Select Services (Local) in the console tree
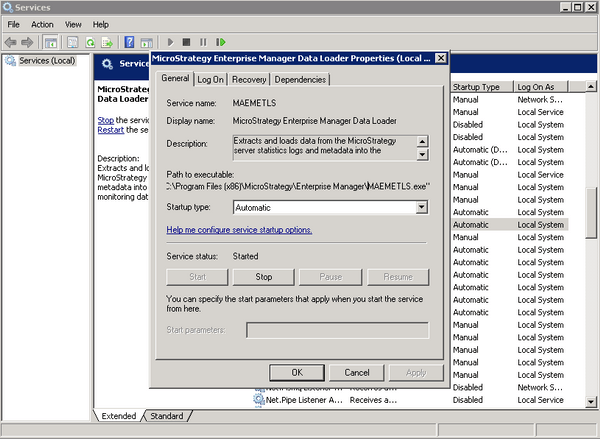The width and height of the screenshot is (600, 439). 47,61
